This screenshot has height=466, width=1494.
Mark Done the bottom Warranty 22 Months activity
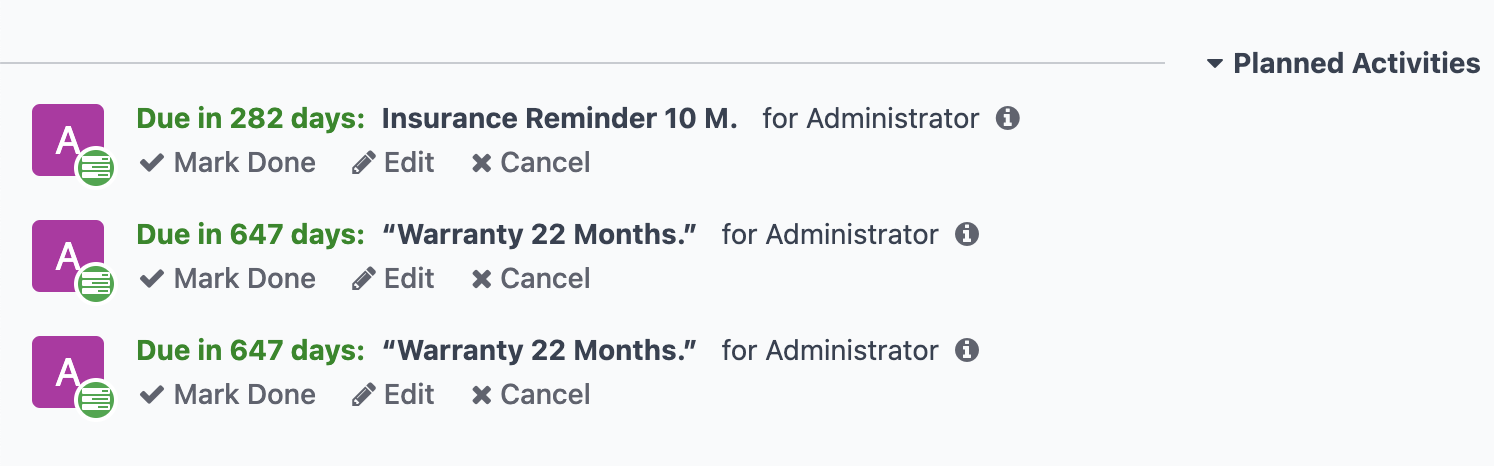[228, 395]
